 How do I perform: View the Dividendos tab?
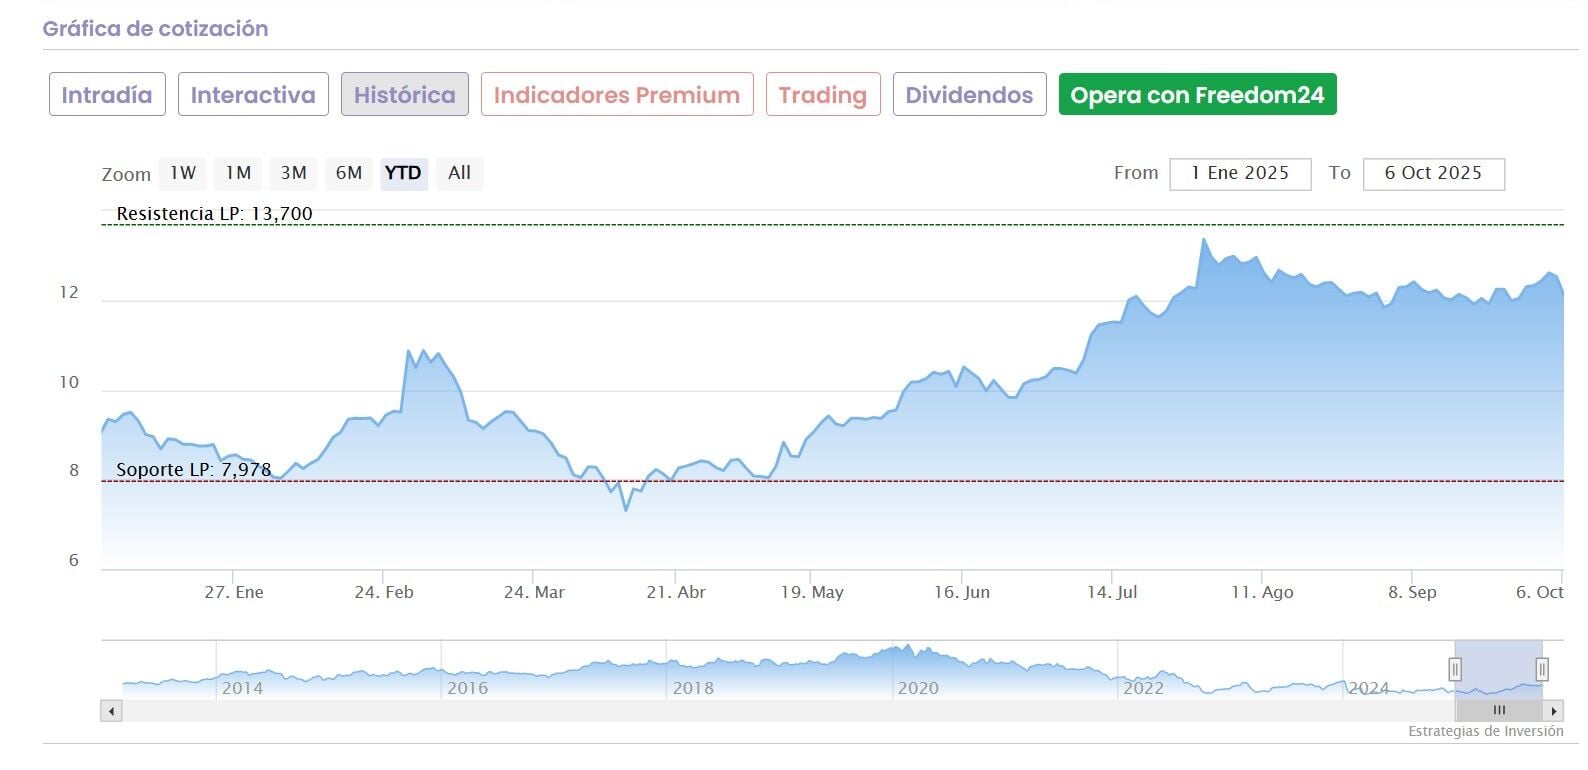tap(969, 95)
